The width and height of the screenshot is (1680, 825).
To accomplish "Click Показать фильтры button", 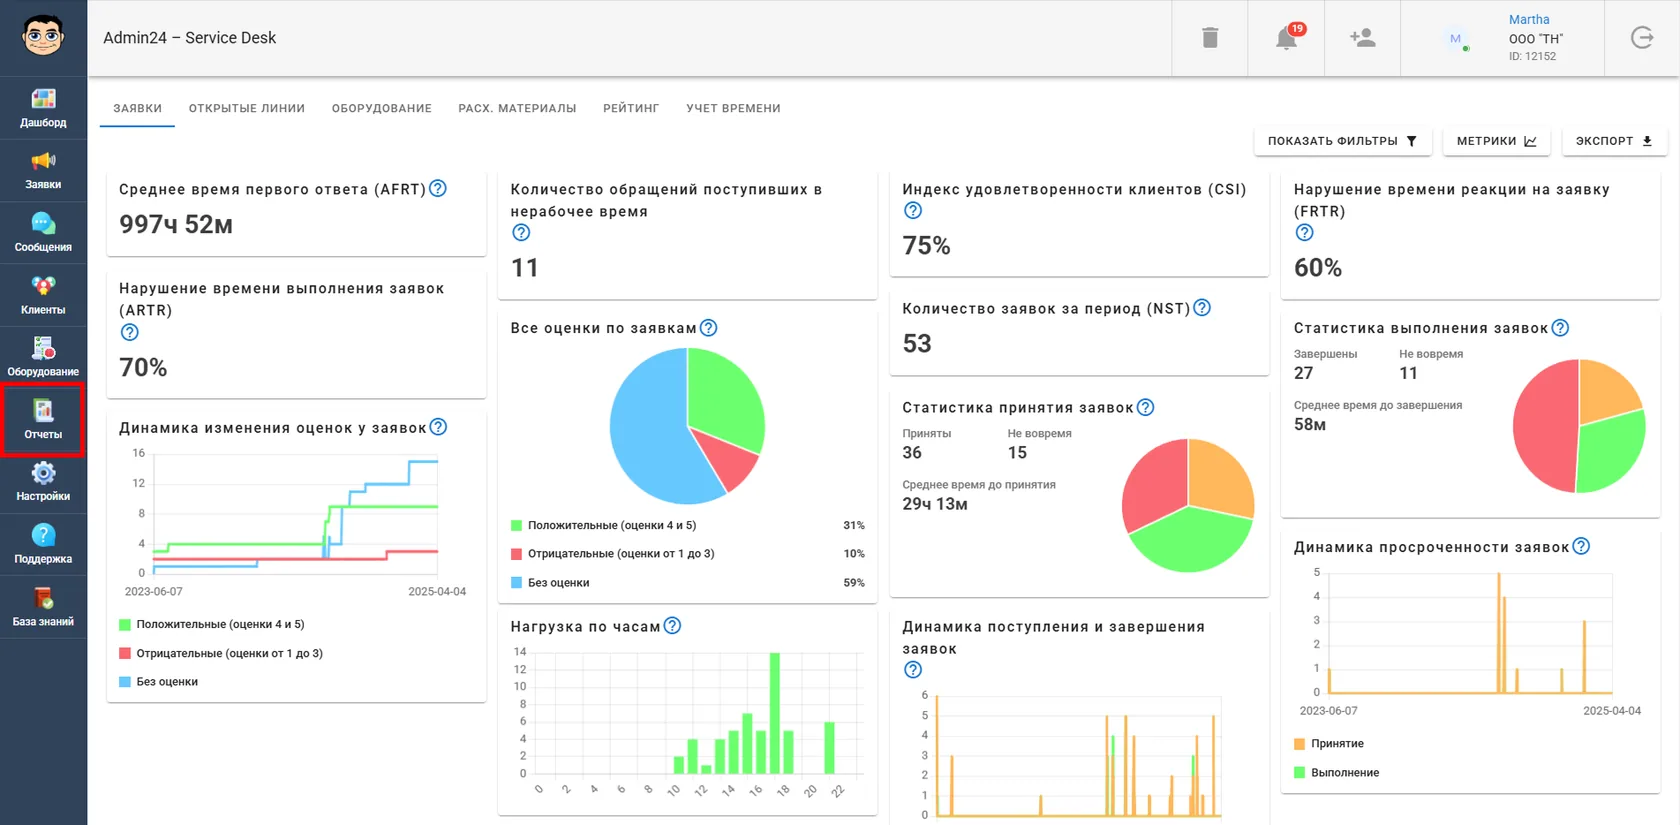I will coord(1343,141).
